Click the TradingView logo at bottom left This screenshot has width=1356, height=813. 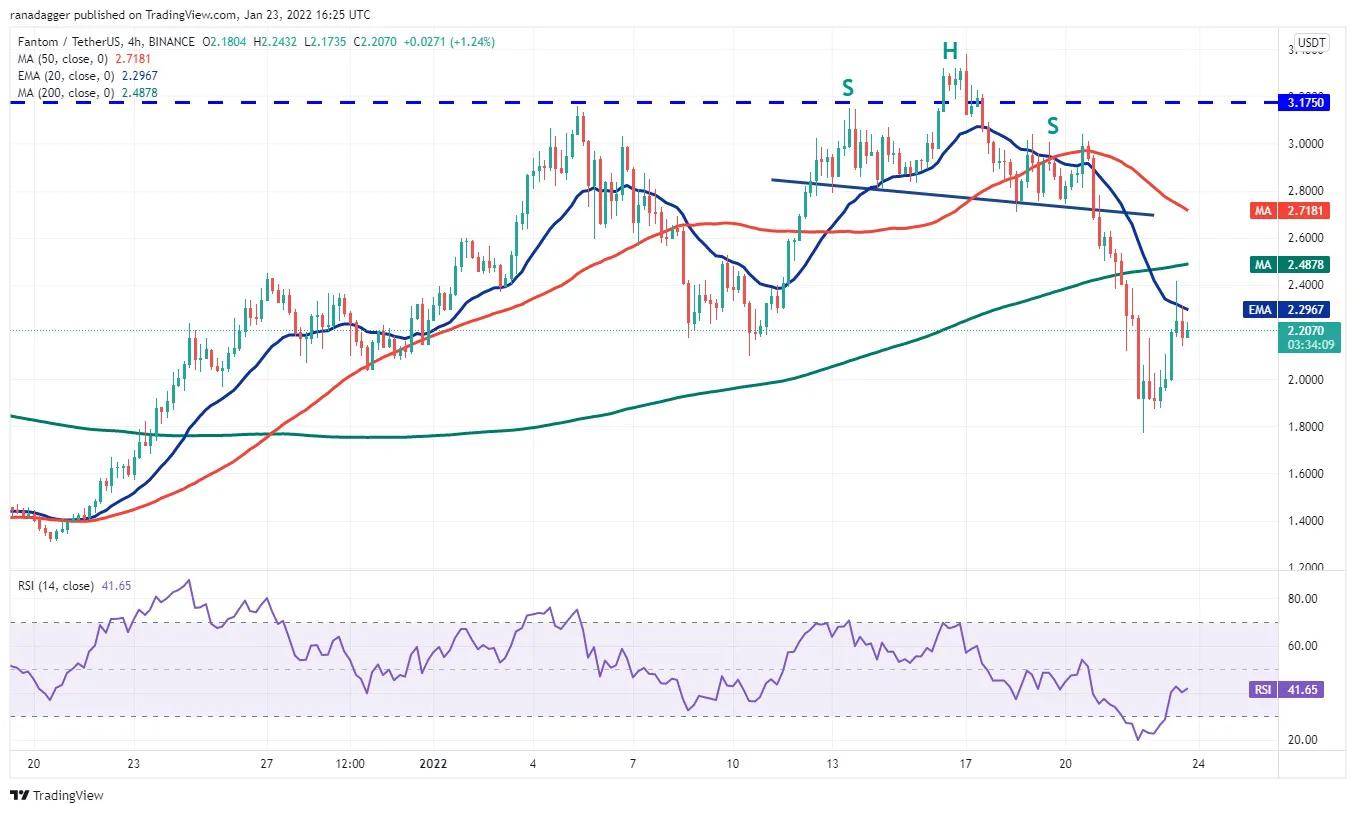click(17, 795)
